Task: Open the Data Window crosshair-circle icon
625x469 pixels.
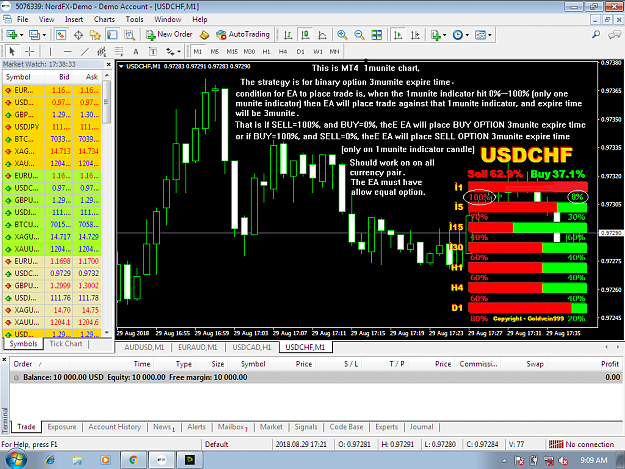Action: 78,35
